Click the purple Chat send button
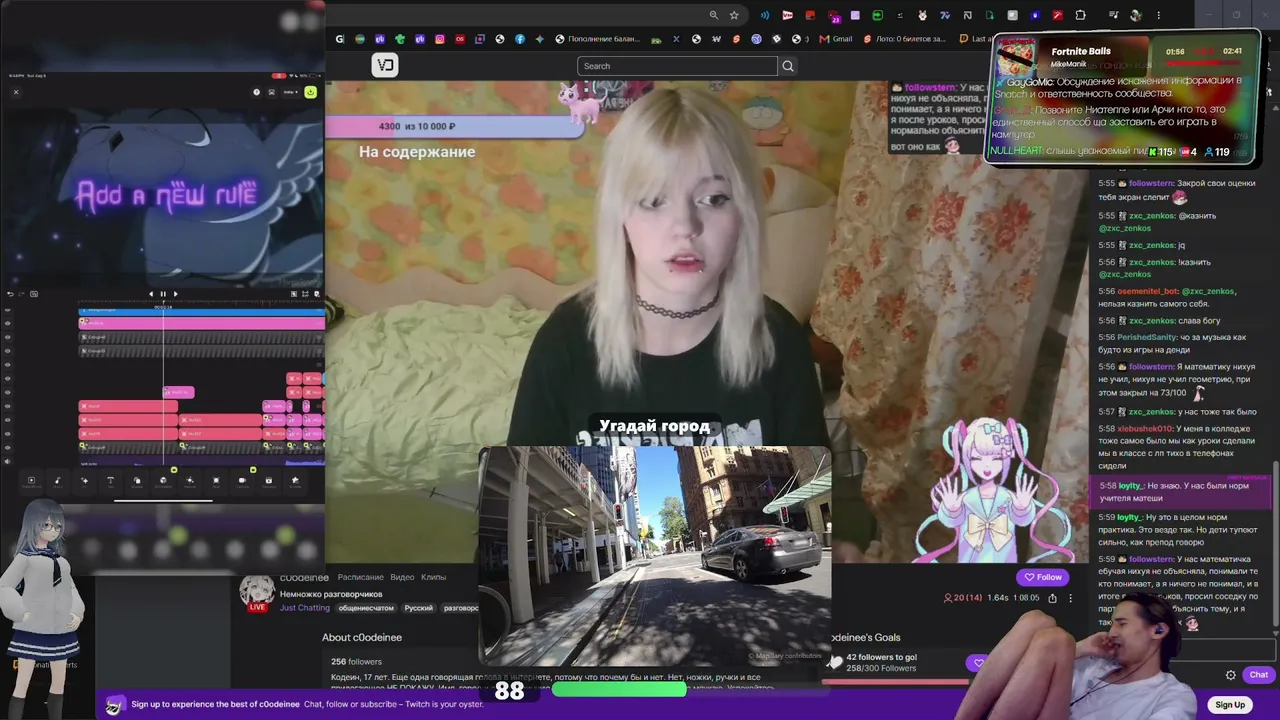The image size is (1280, 720). [1258, 675]
